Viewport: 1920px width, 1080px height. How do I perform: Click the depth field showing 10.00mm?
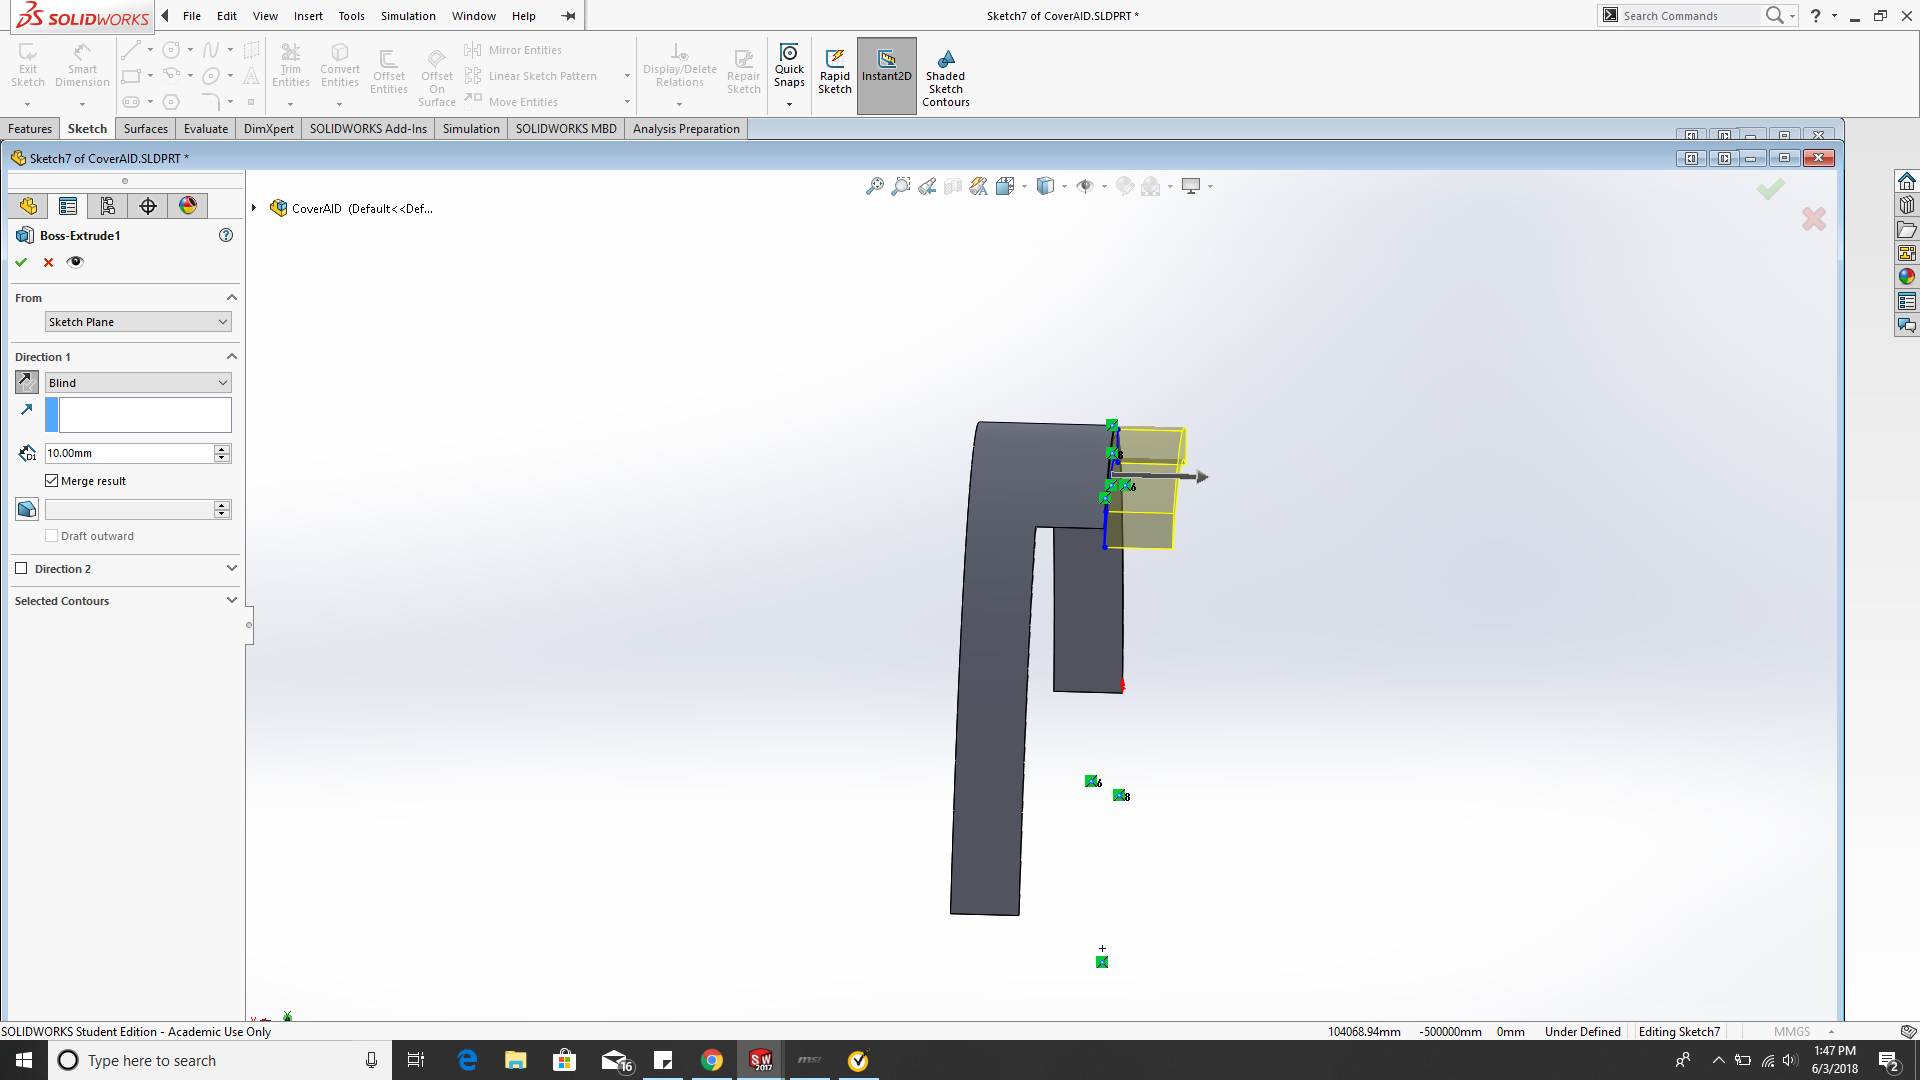pyautogui.click(x=129, y=453)
